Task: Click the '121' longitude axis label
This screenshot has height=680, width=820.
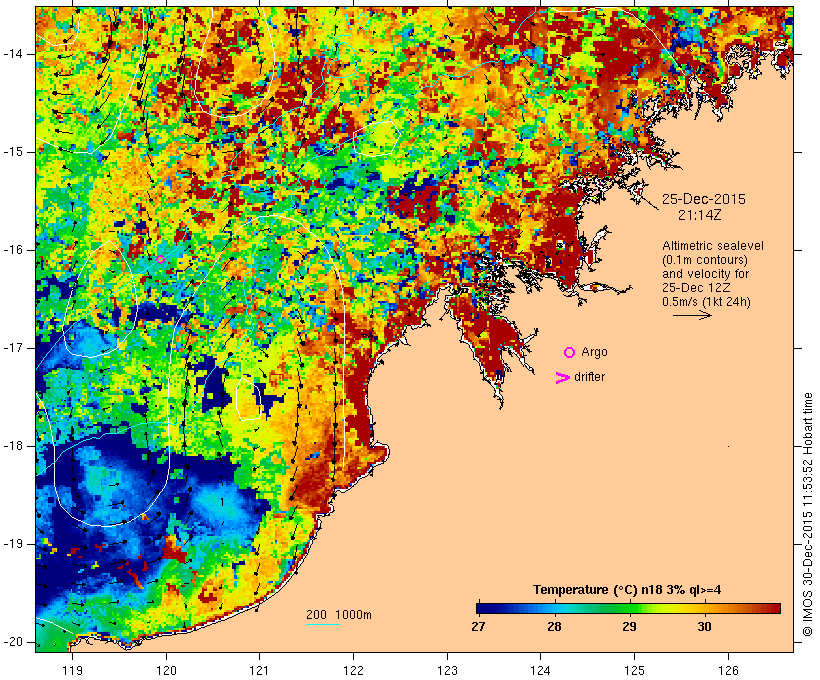Action: pyautogui.click(x=259, y=670)
